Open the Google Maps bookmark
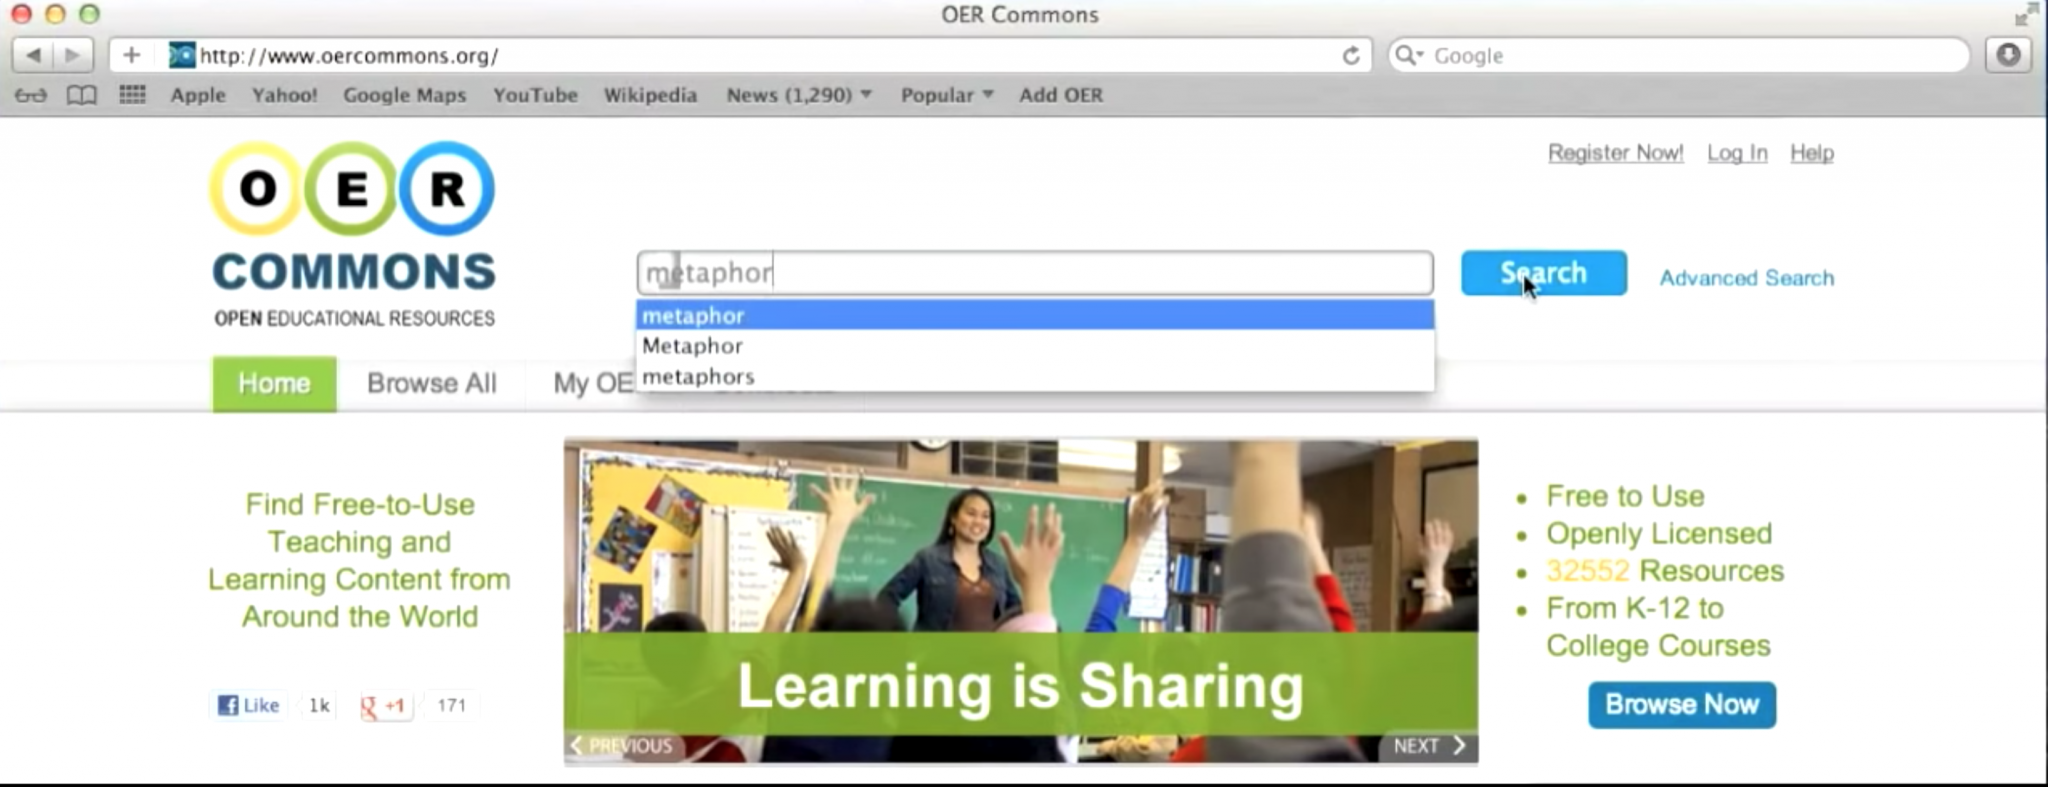 click(404, 95)
